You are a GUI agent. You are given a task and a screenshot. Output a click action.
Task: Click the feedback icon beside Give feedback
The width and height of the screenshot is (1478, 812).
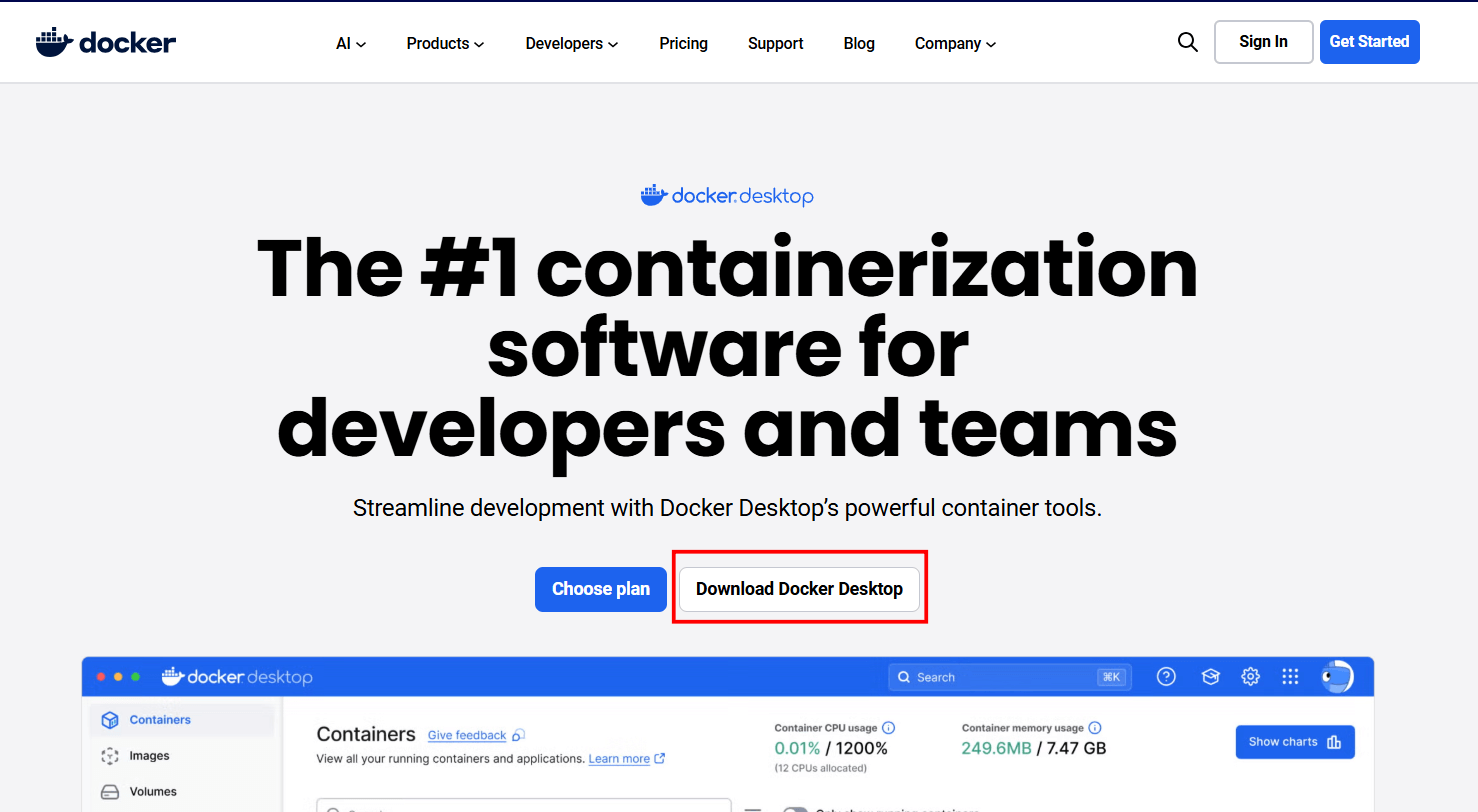pyautogui.click(x=518, y=735)
